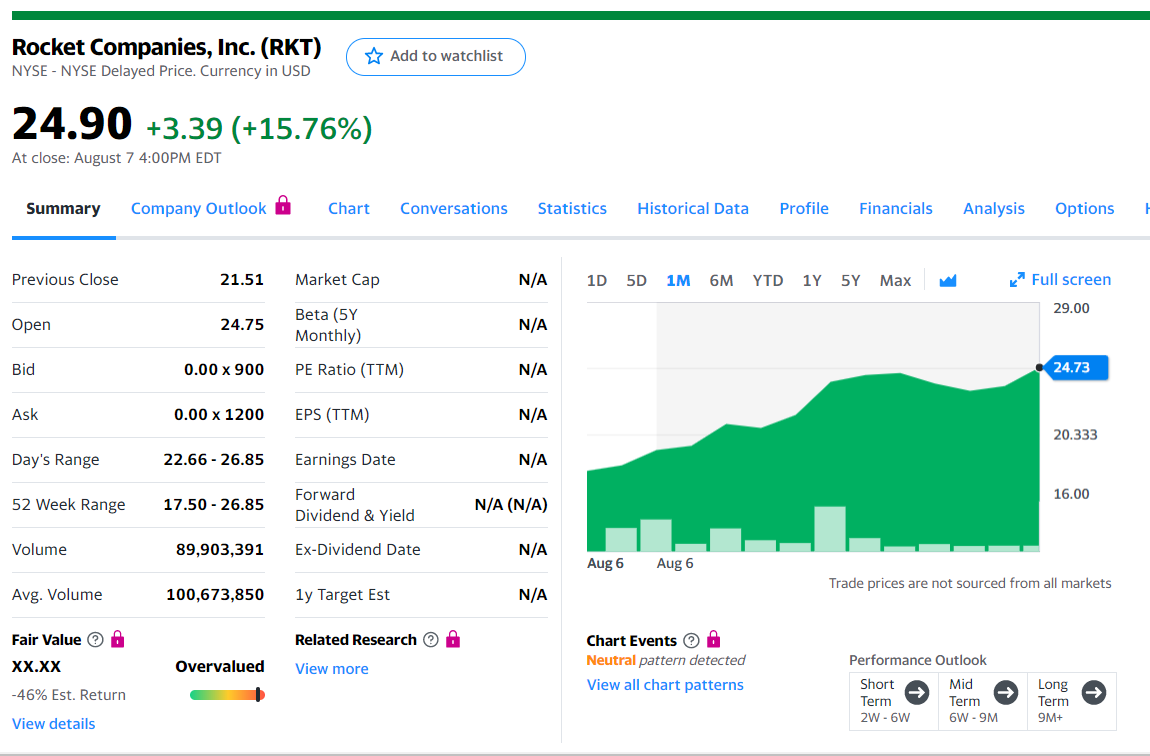Go to the Conversations tab
The image size is (1150, 756).
pyautogui.click(x=453, y=208)
